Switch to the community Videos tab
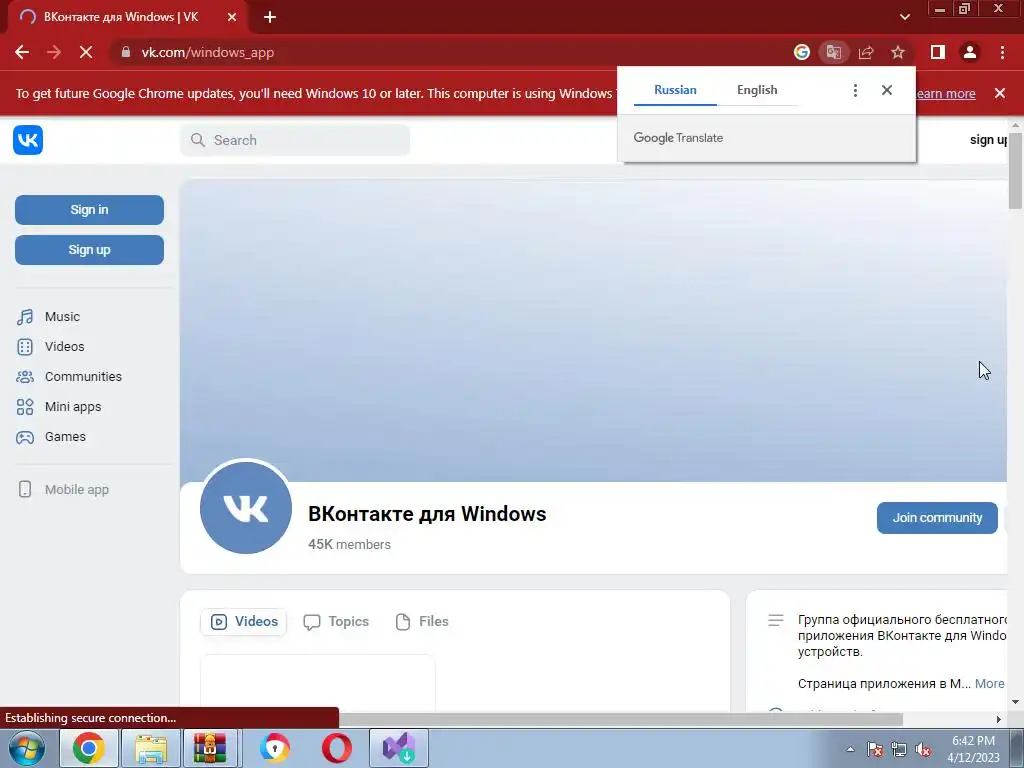This screenshot has height=768, width=1024. 244,622
